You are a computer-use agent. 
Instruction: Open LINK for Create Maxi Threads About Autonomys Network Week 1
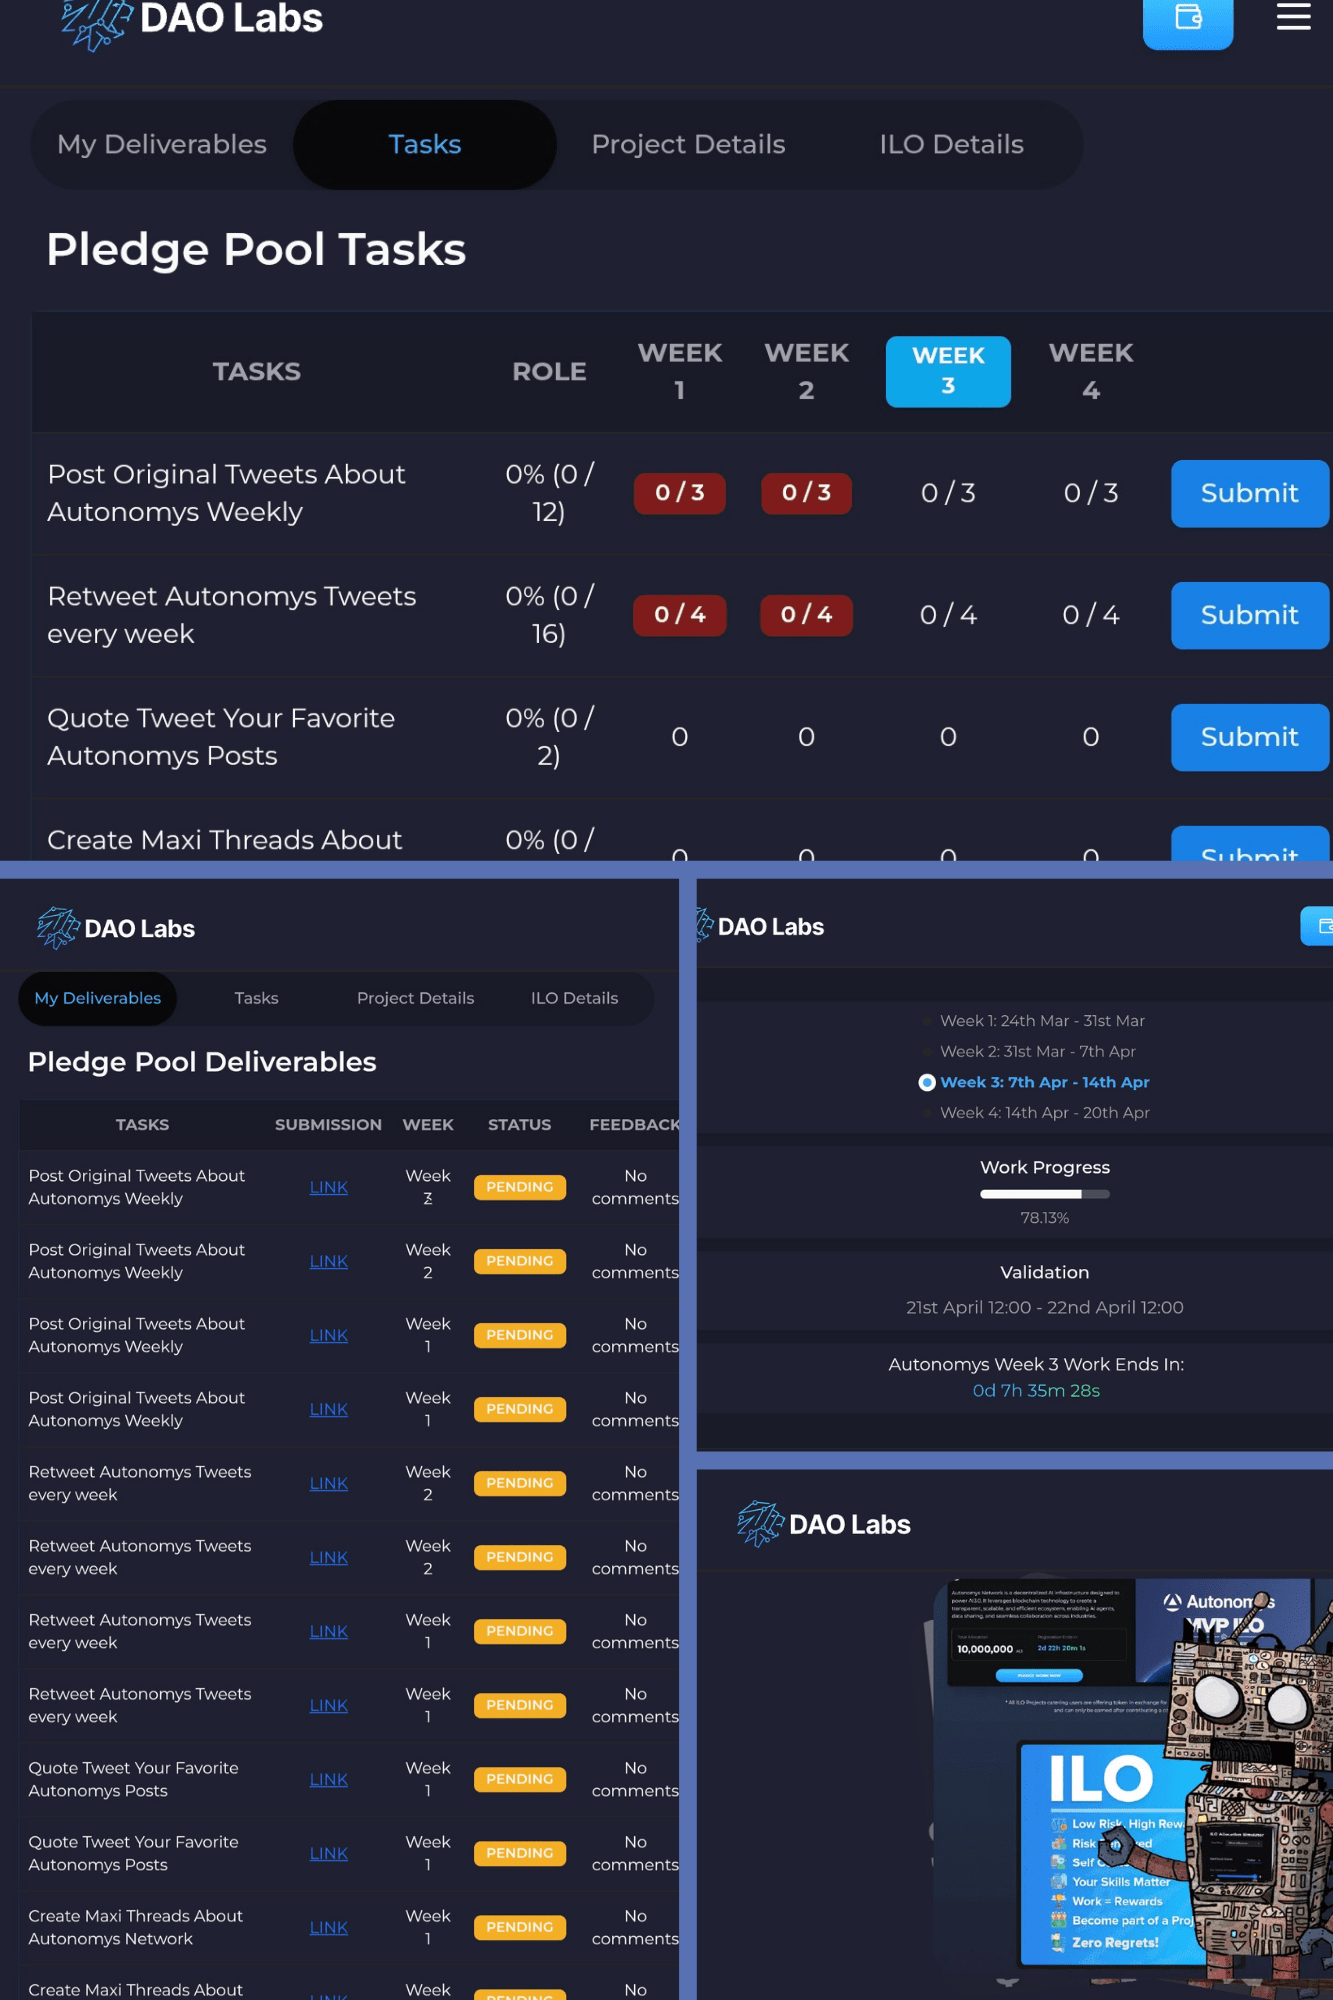329,1927
